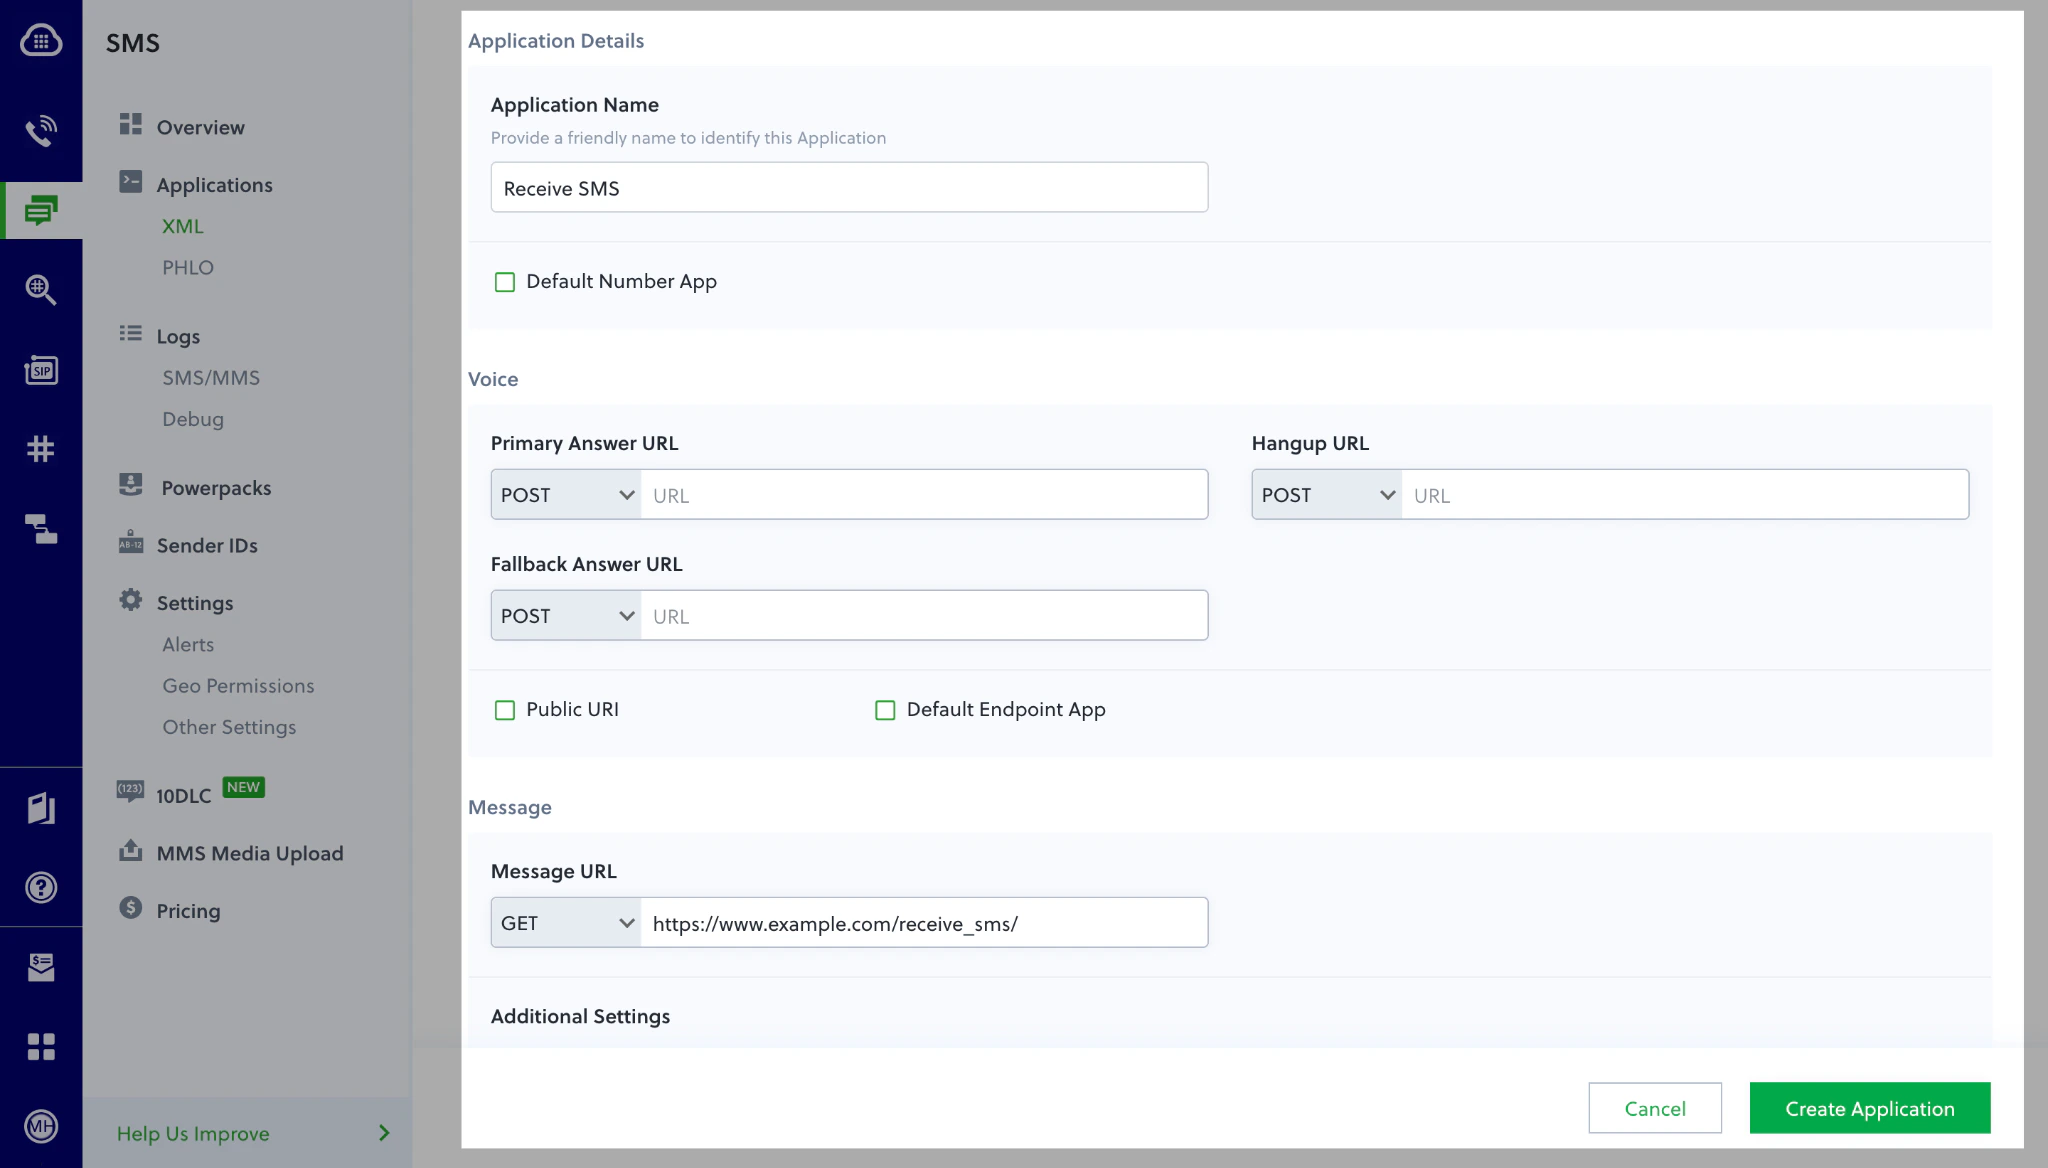Open the Voice calls section in sidebar
This screenshot has width=2048, height=1168.
[x=41, y=130]
